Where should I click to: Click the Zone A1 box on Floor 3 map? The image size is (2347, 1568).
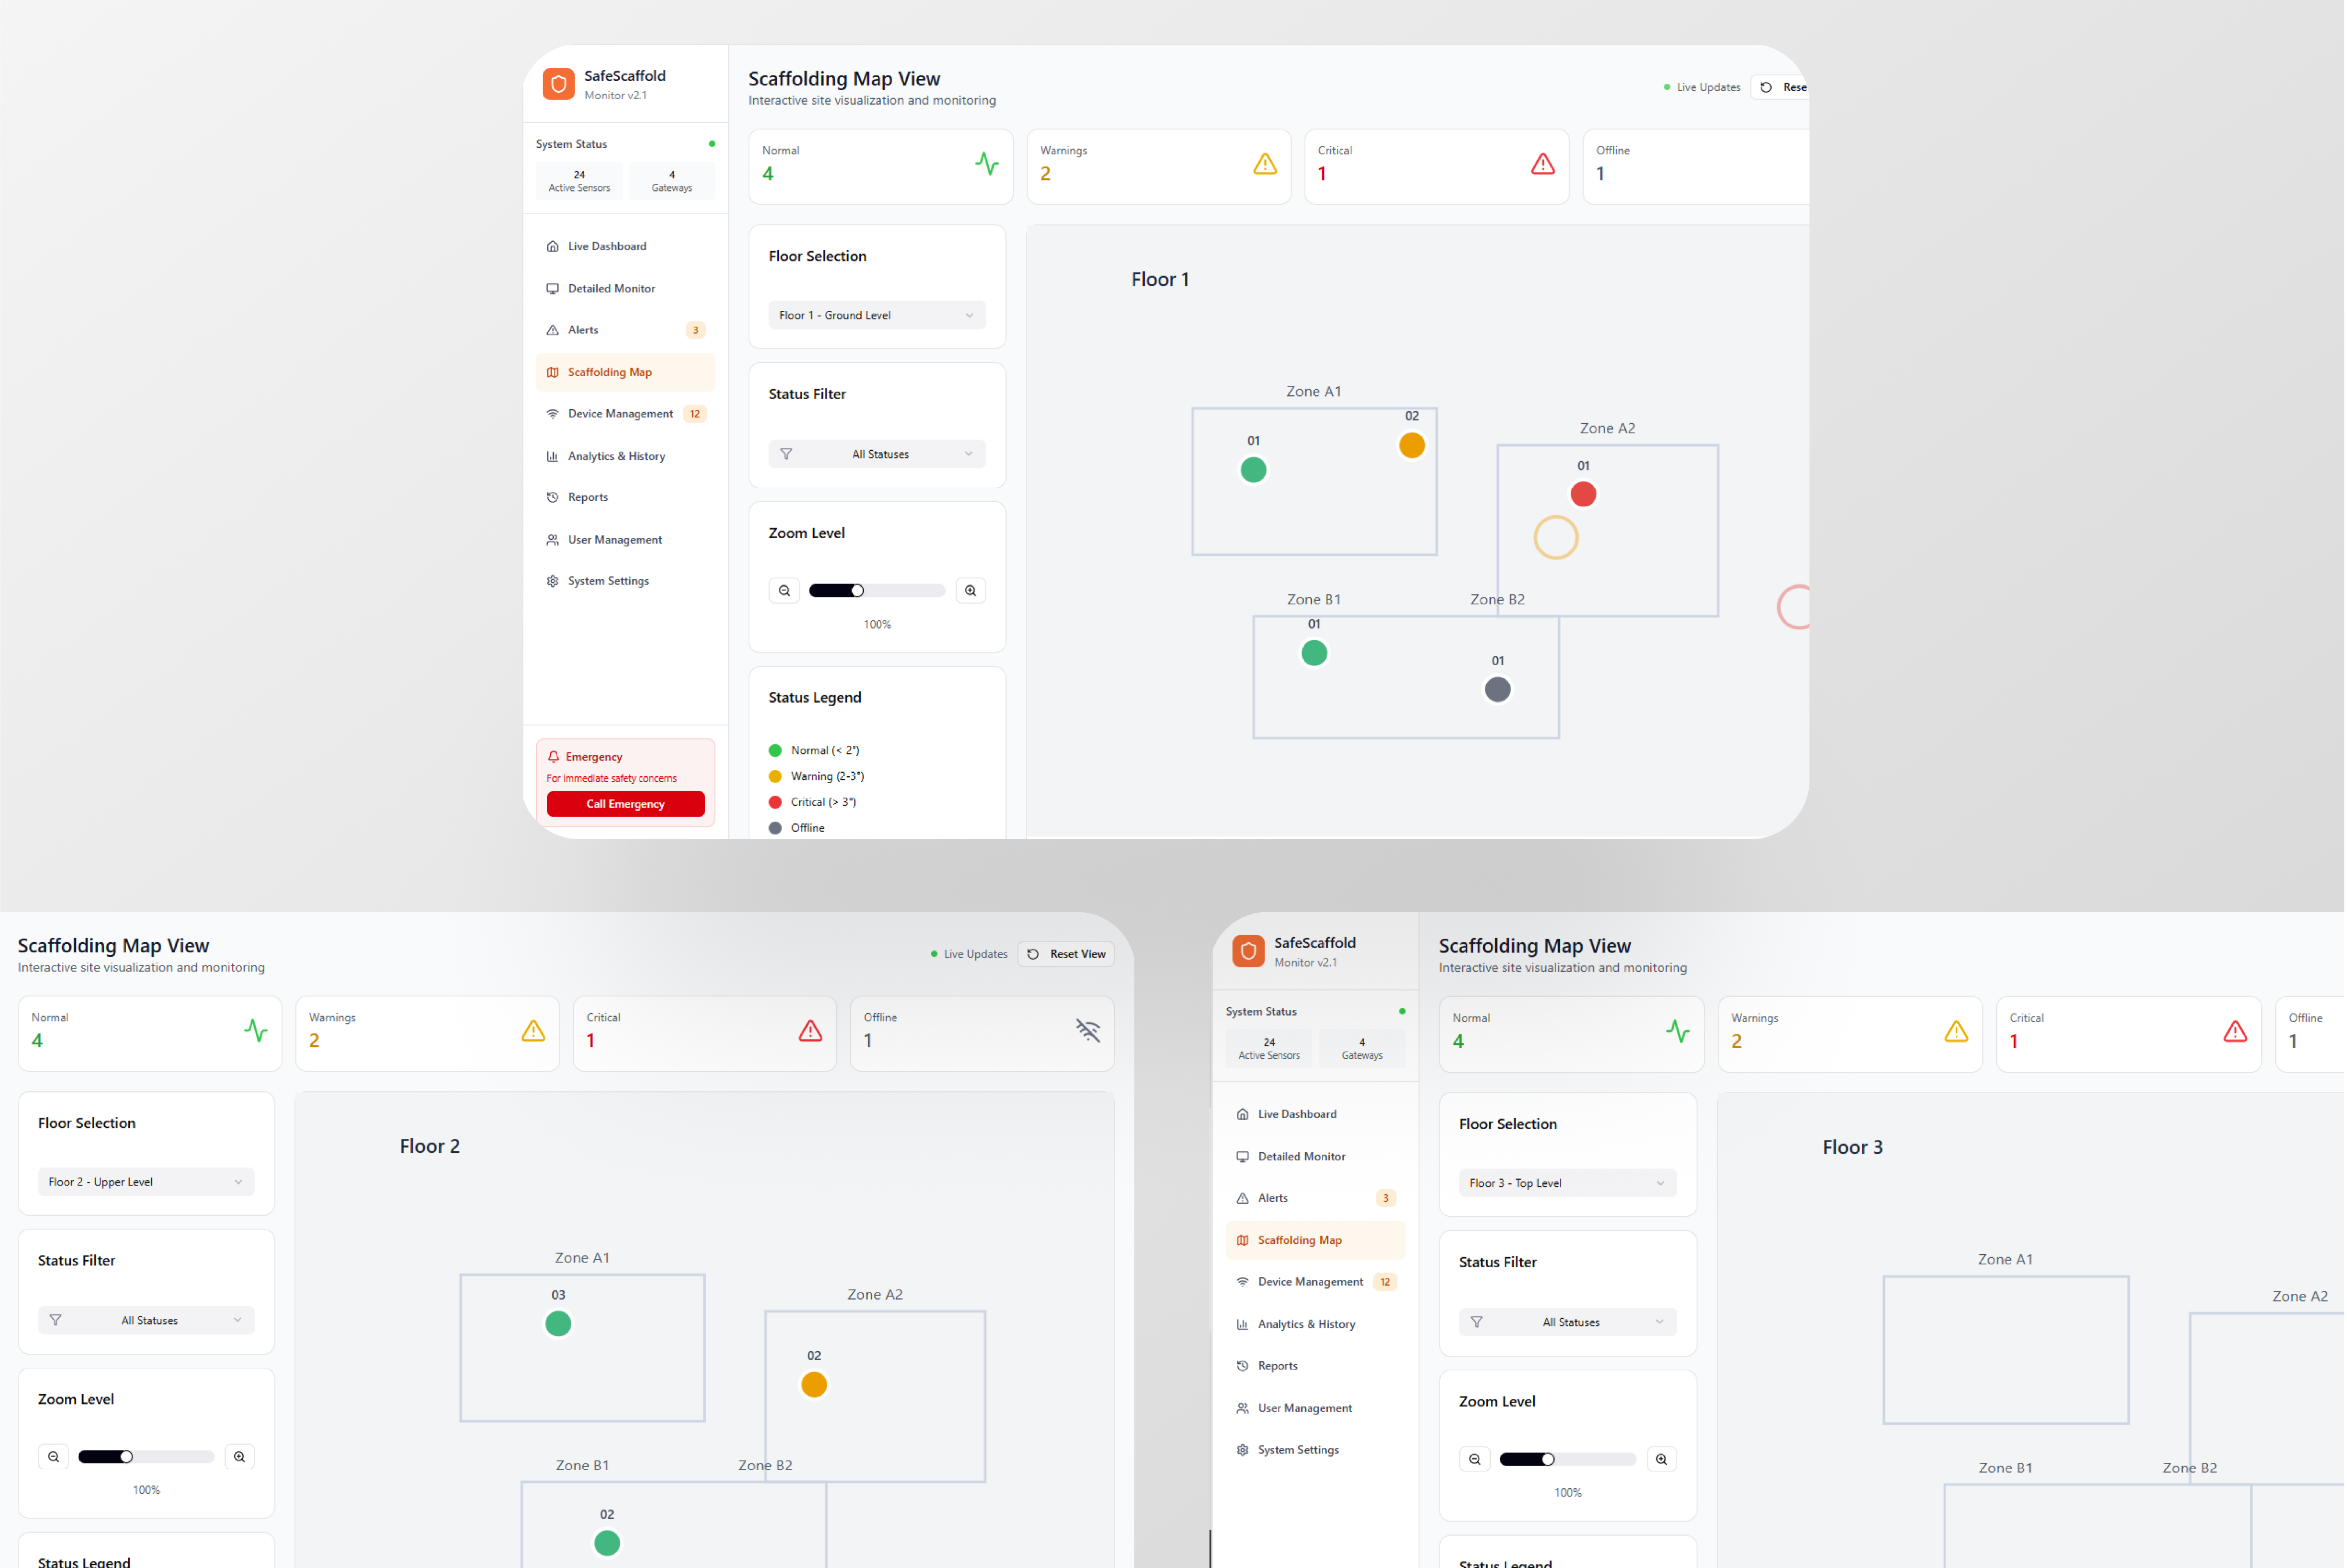(x=2007, y=1350)
